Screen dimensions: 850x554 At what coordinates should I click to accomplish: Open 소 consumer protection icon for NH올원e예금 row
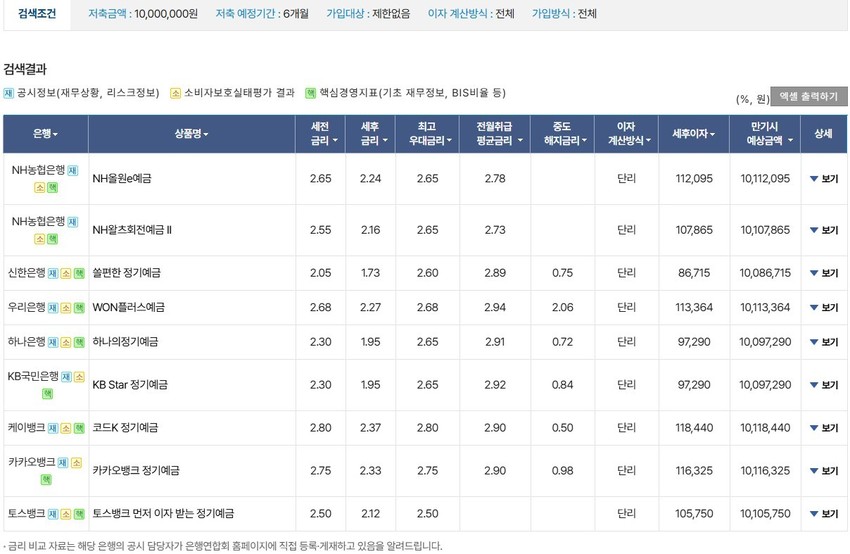(x=40, y=188)
